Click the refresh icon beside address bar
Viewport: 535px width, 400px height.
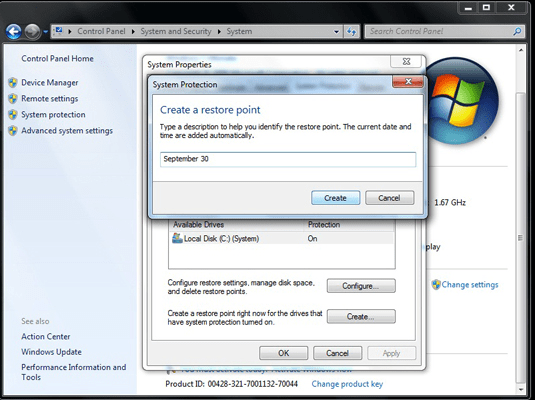[x=351, y=32]
